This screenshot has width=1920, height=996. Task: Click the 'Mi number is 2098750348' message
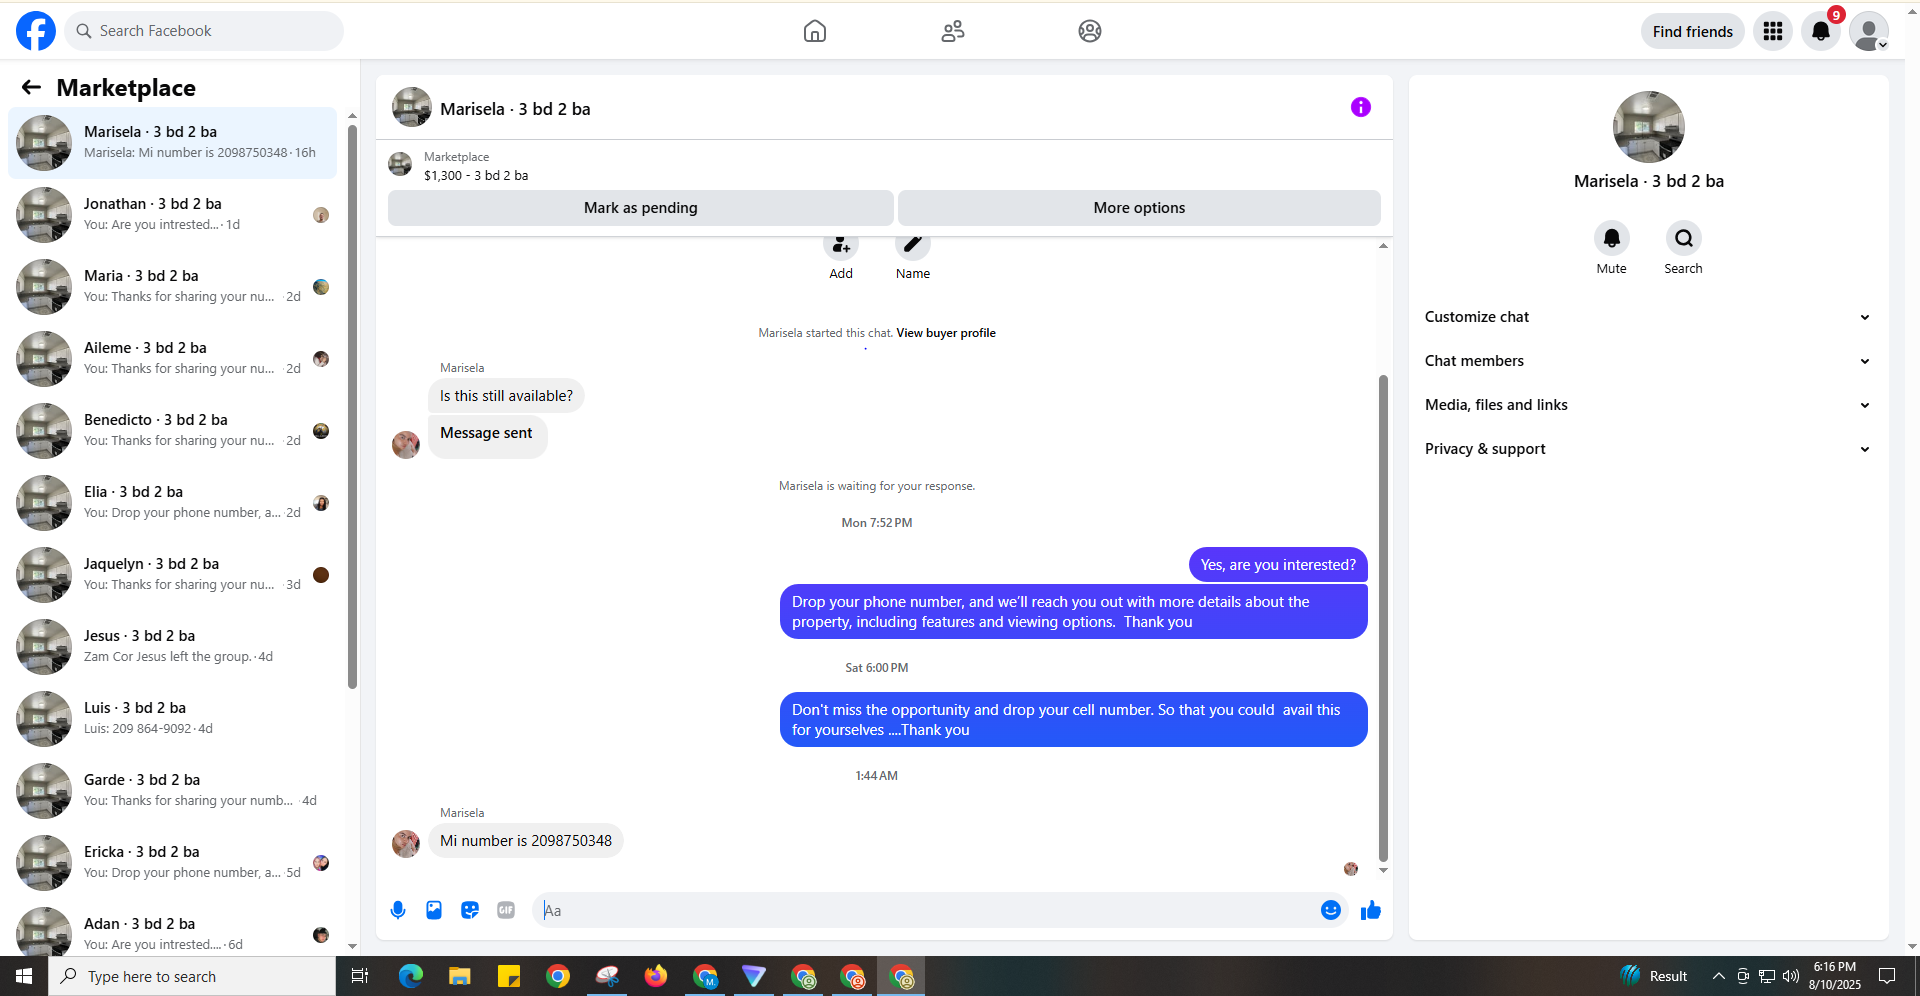(x=526, y=841)
